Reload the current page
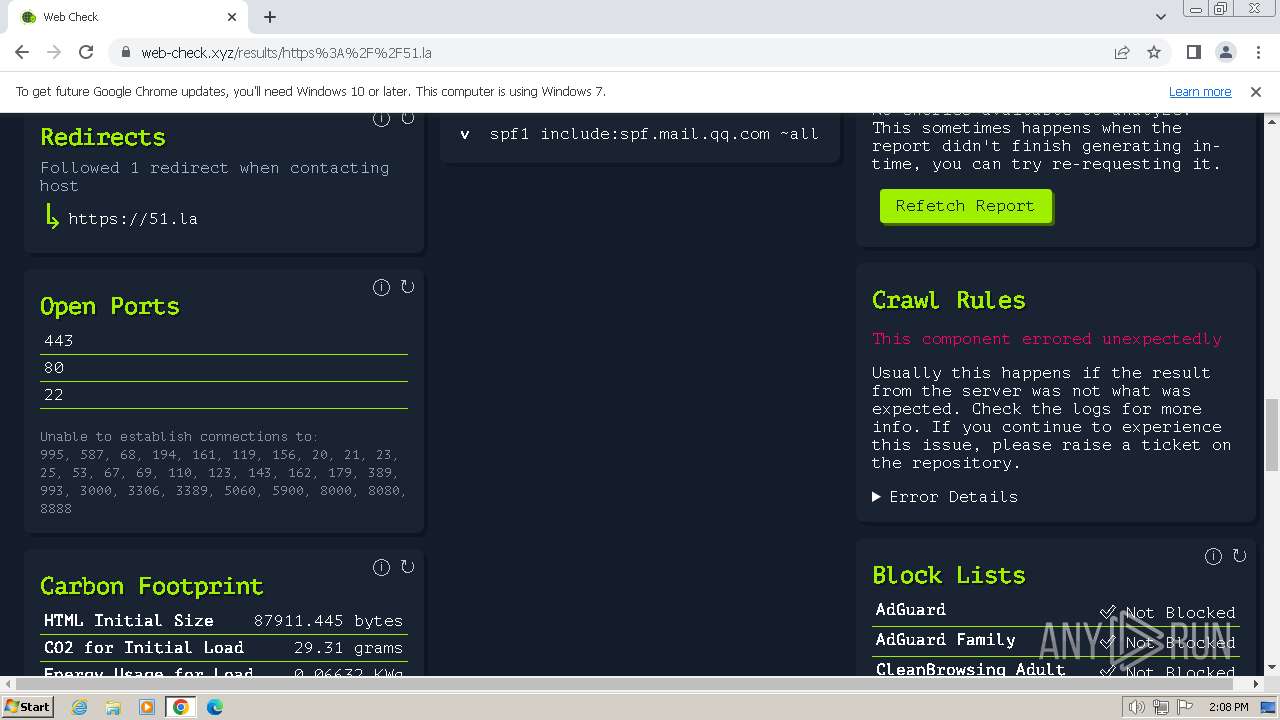Image resolution: width=1280 pixels, height=720 pixels. pos(86,52)
